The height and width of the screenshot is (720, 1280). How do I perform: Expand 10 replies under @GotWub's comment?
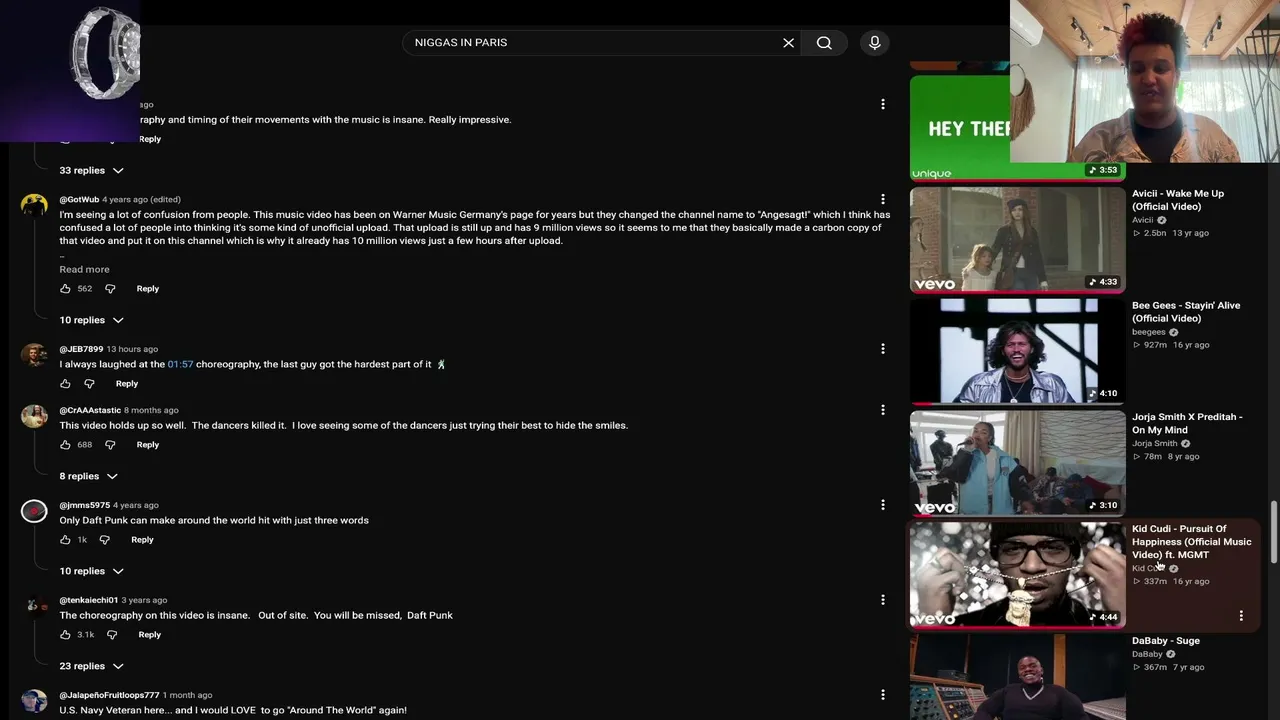pyautogui.click(x=91, y=320)
